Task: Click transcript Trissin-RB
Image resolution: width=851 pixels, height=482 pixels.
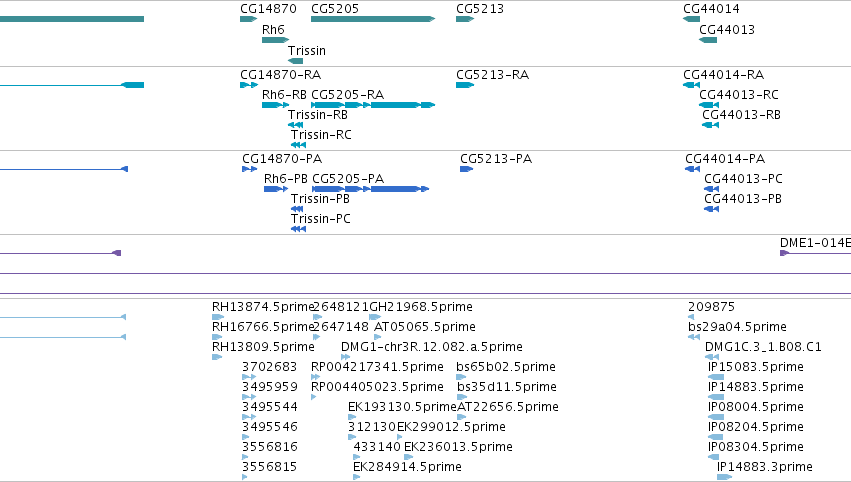Action: point(317,115)
